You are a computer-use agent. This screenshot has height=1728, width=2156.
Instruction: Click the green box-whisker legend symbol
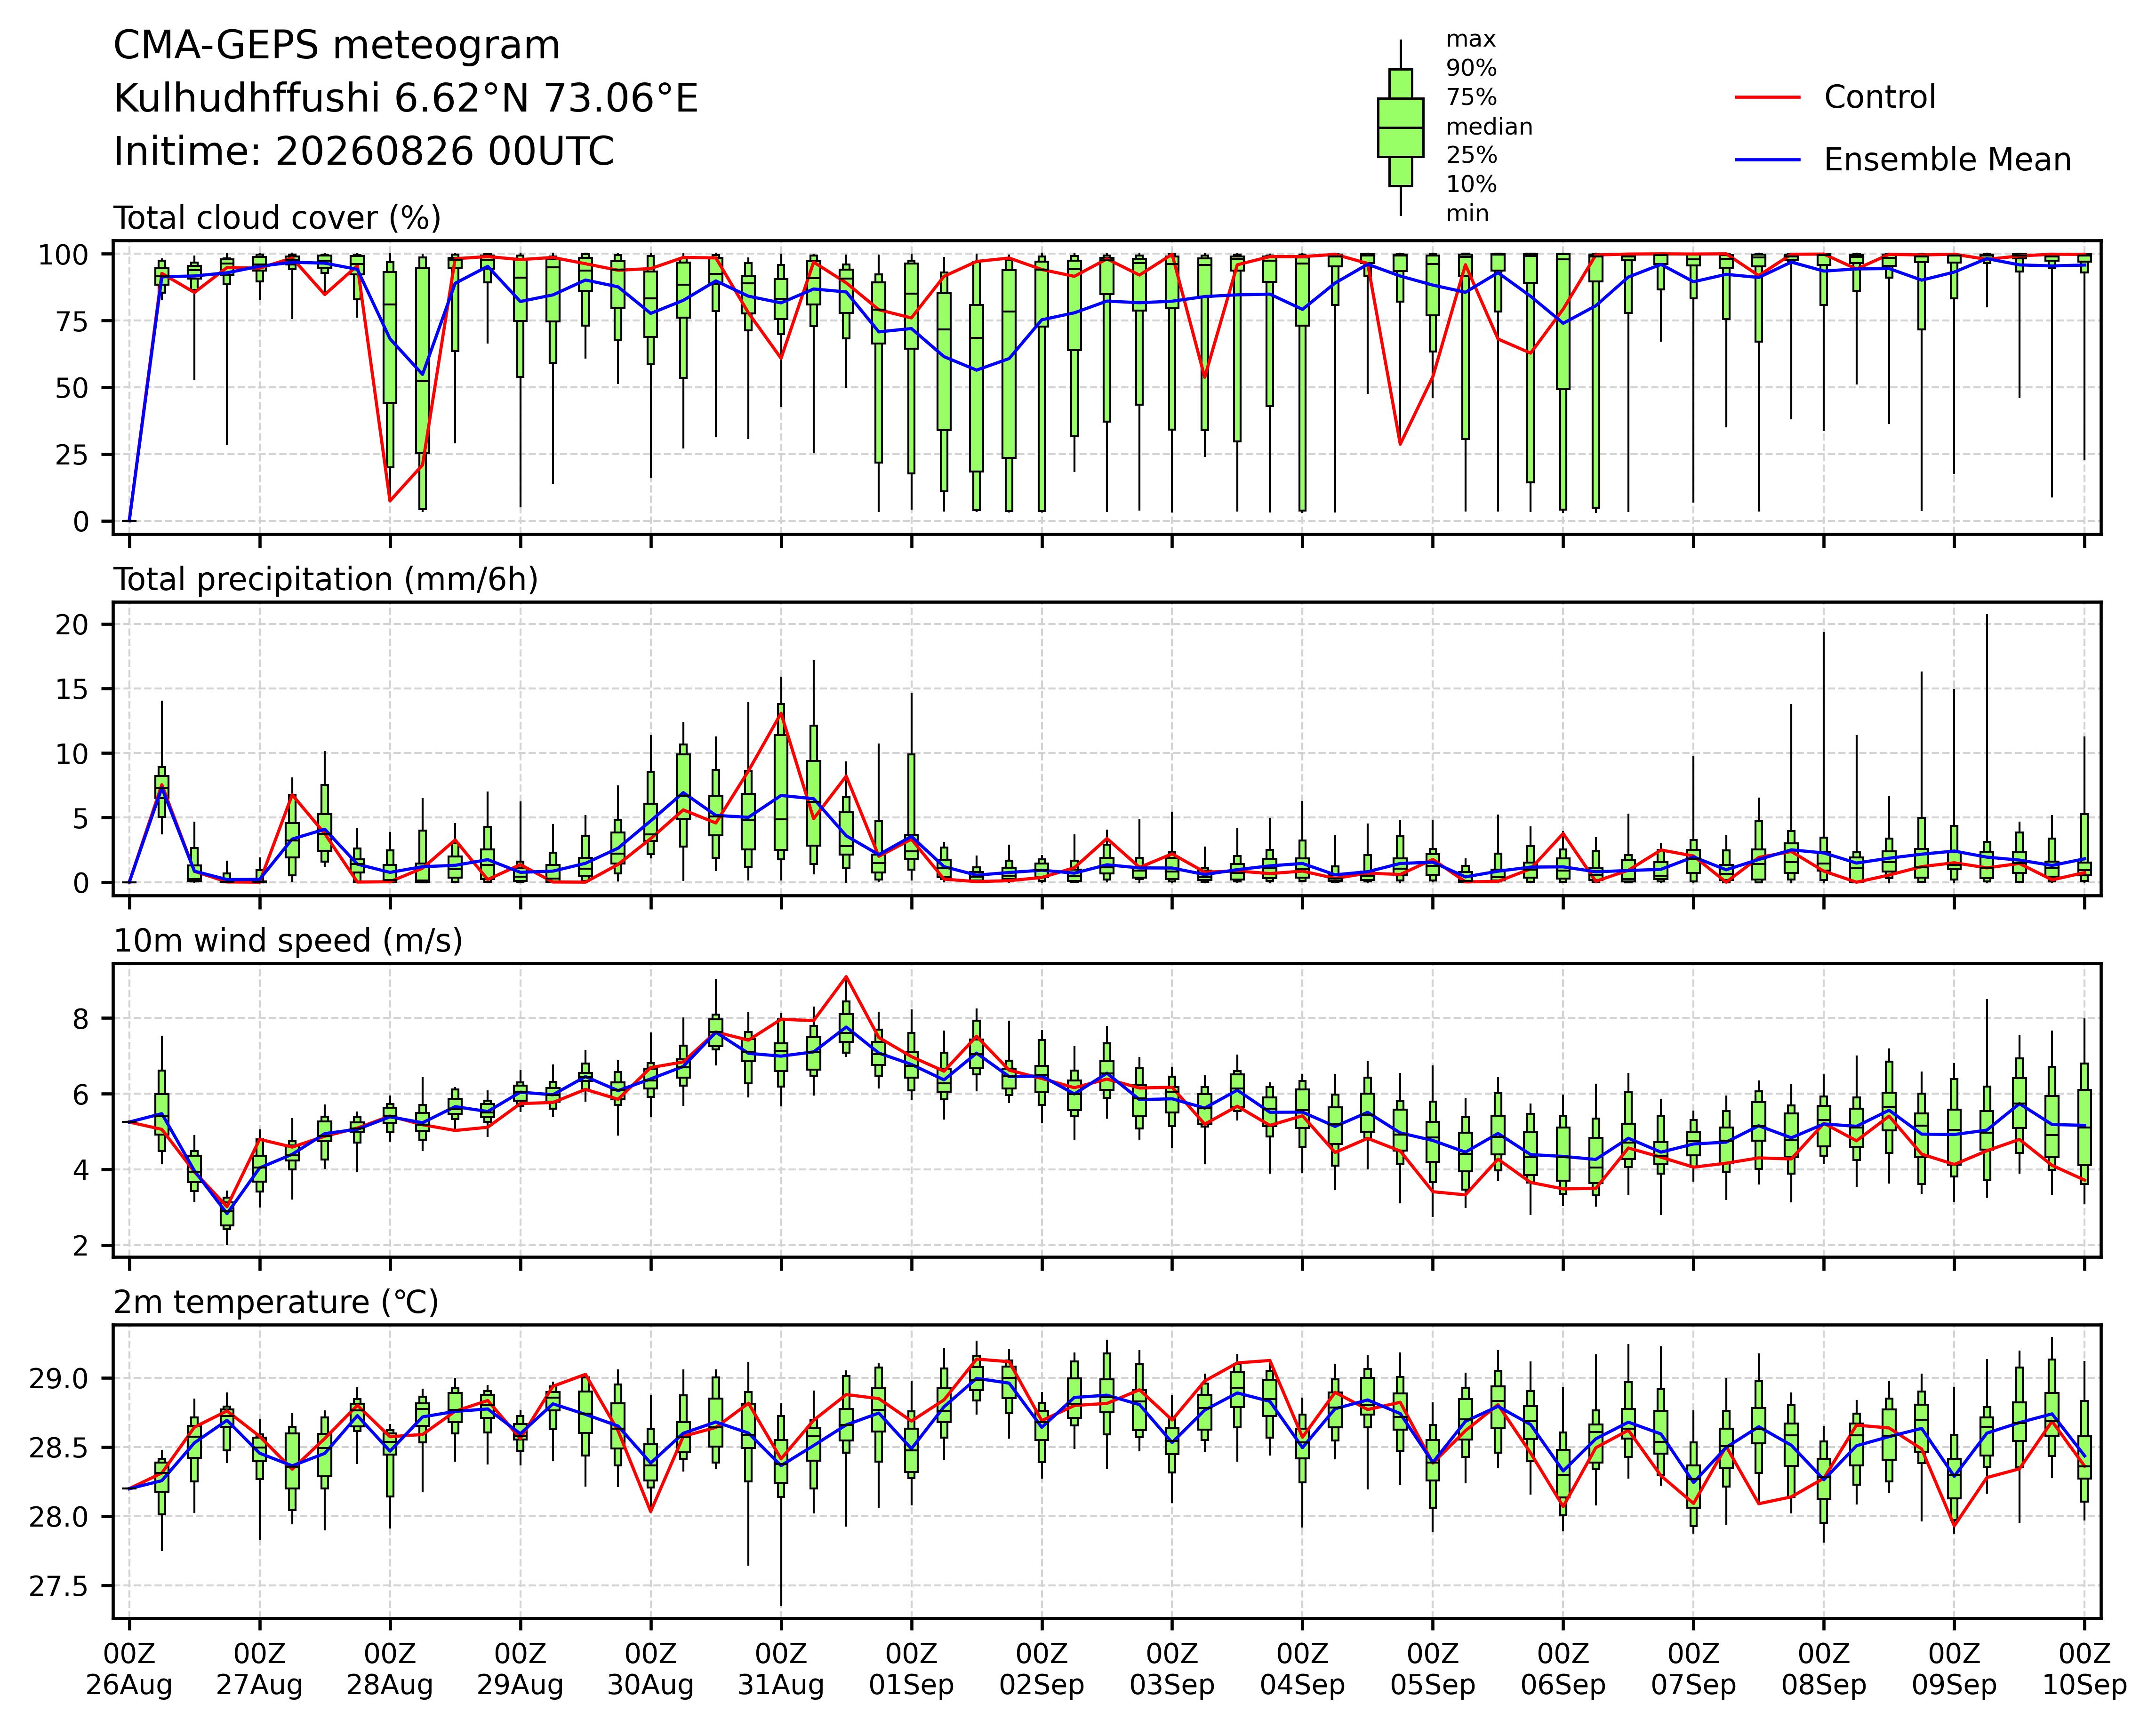point(1400,128)
